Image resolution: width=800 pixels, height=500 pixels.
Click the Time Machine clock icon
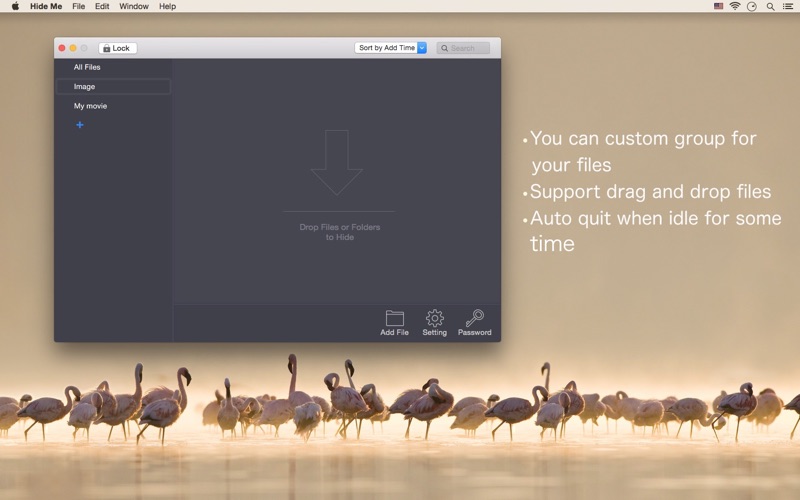pyautogui.click(x=752, y=6)
